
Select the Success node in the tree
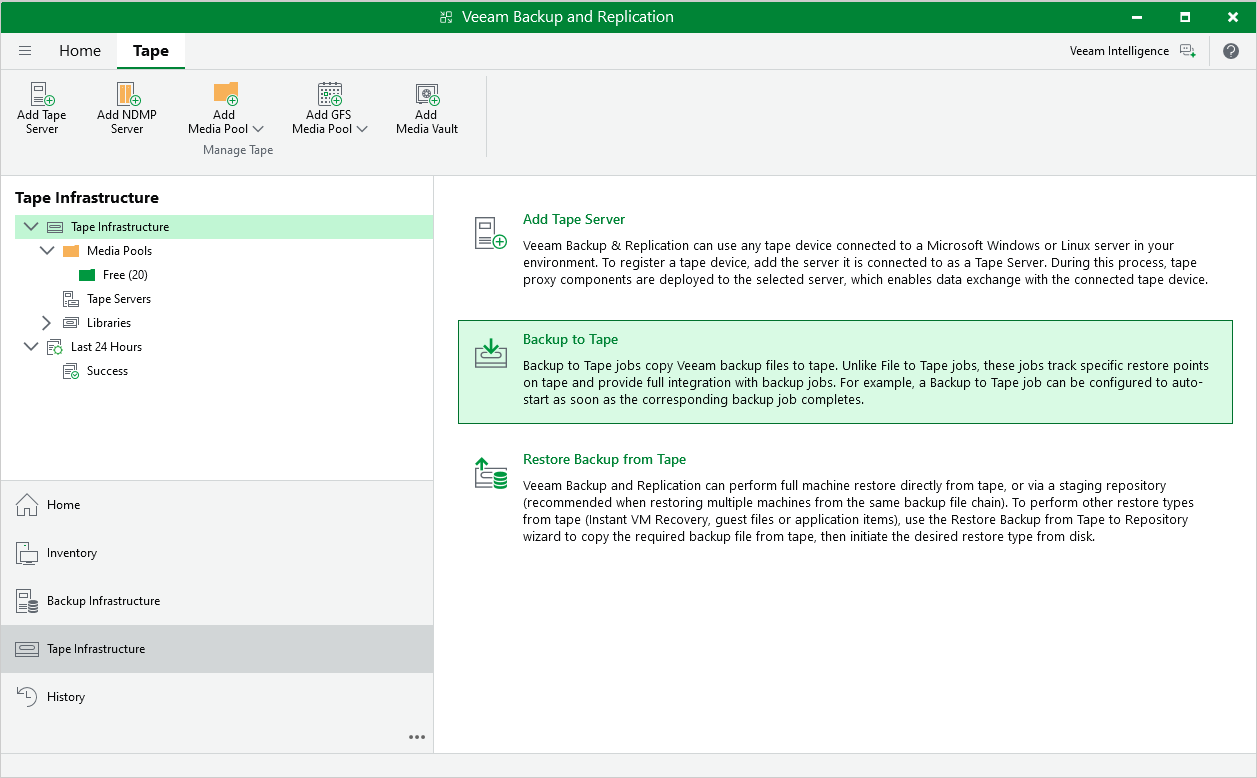click(107, 371)
